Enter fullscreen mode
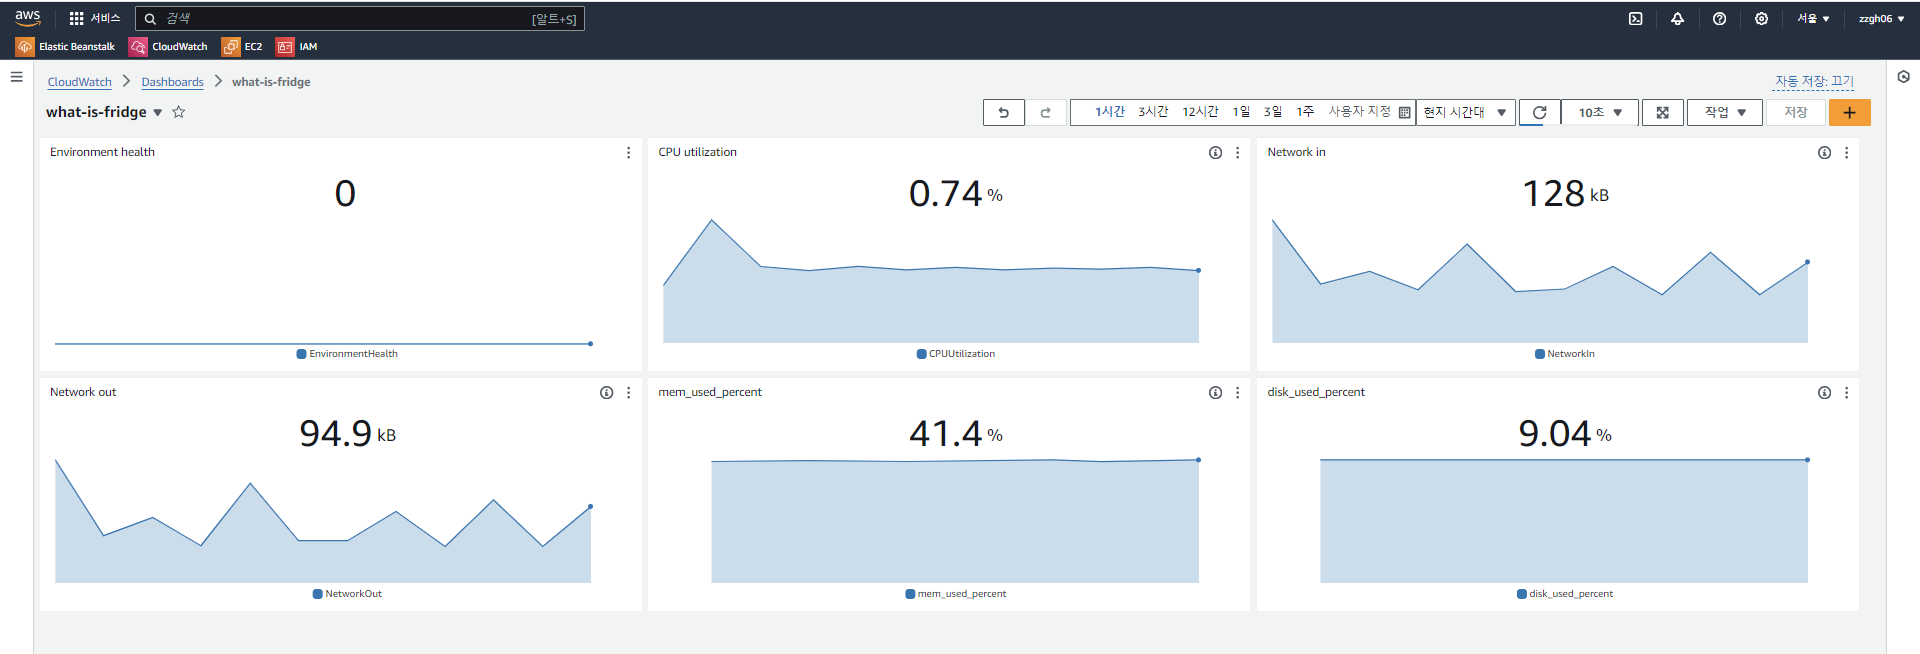The width and height of the screenshot is (1920, 654). (x=1662, y=113)
